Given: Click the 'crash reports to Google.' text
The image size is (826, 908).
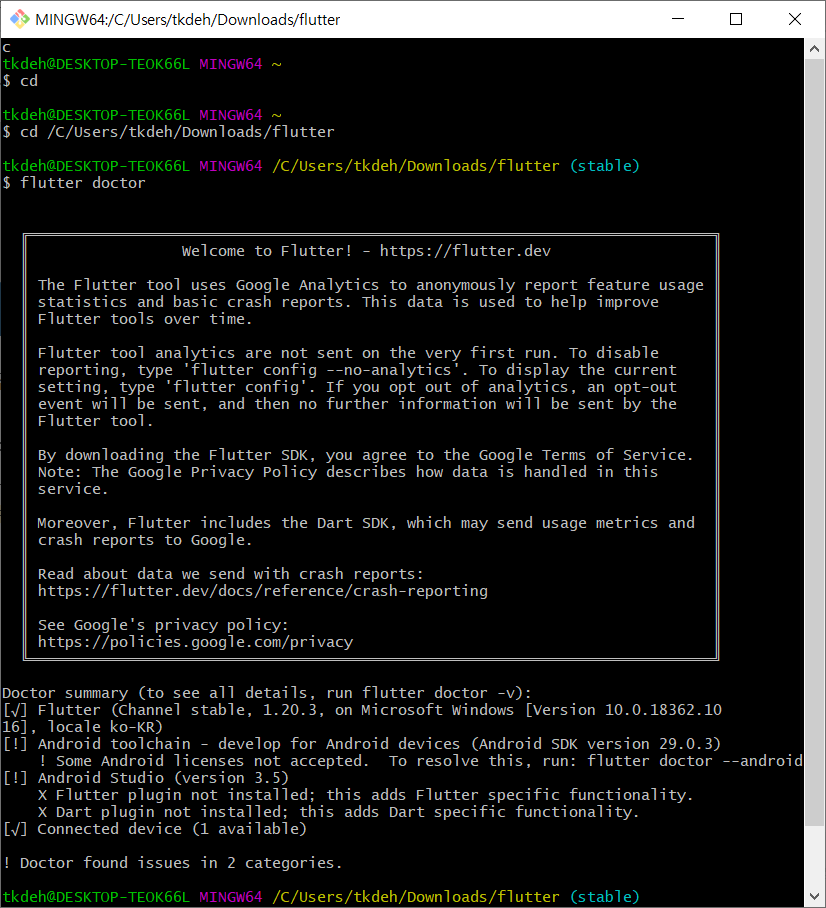Looking at the screenshot, I should pyautogui.click(x=145, y=540).
